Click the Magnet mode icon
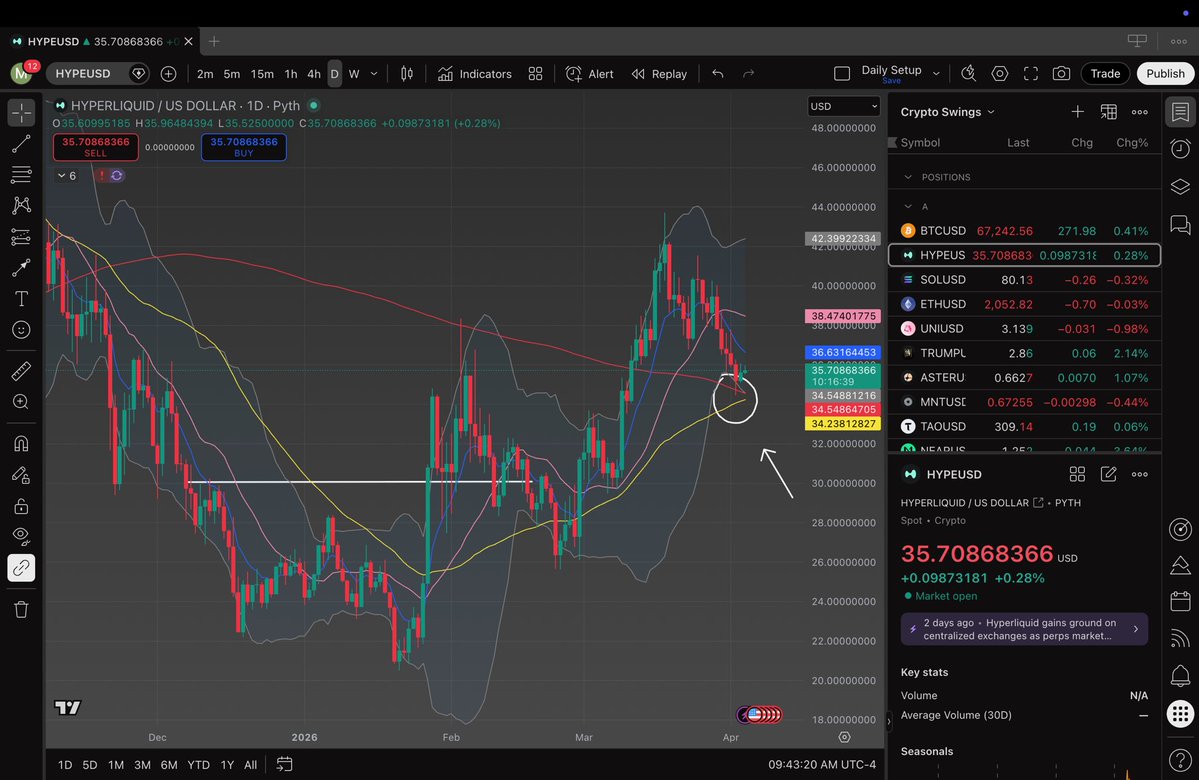Image resolution: width=1199 pixels, height=780 pixels. pyautogui.click(x=21, y=443)
